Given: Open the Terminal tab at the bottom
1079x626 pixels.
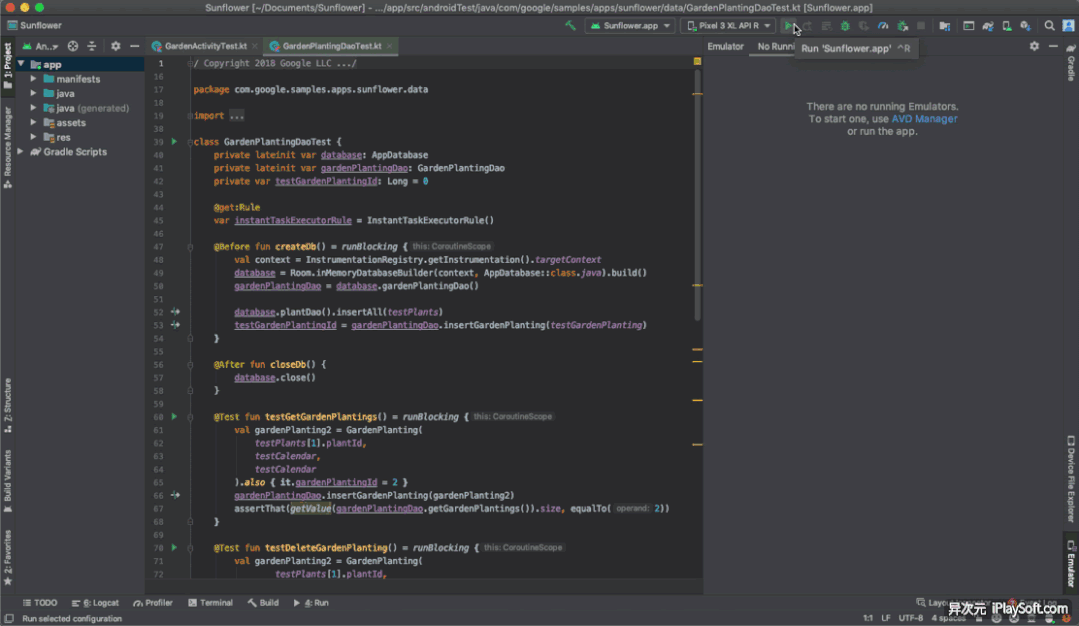Looking at the screenshot, I should click(210, 603).
